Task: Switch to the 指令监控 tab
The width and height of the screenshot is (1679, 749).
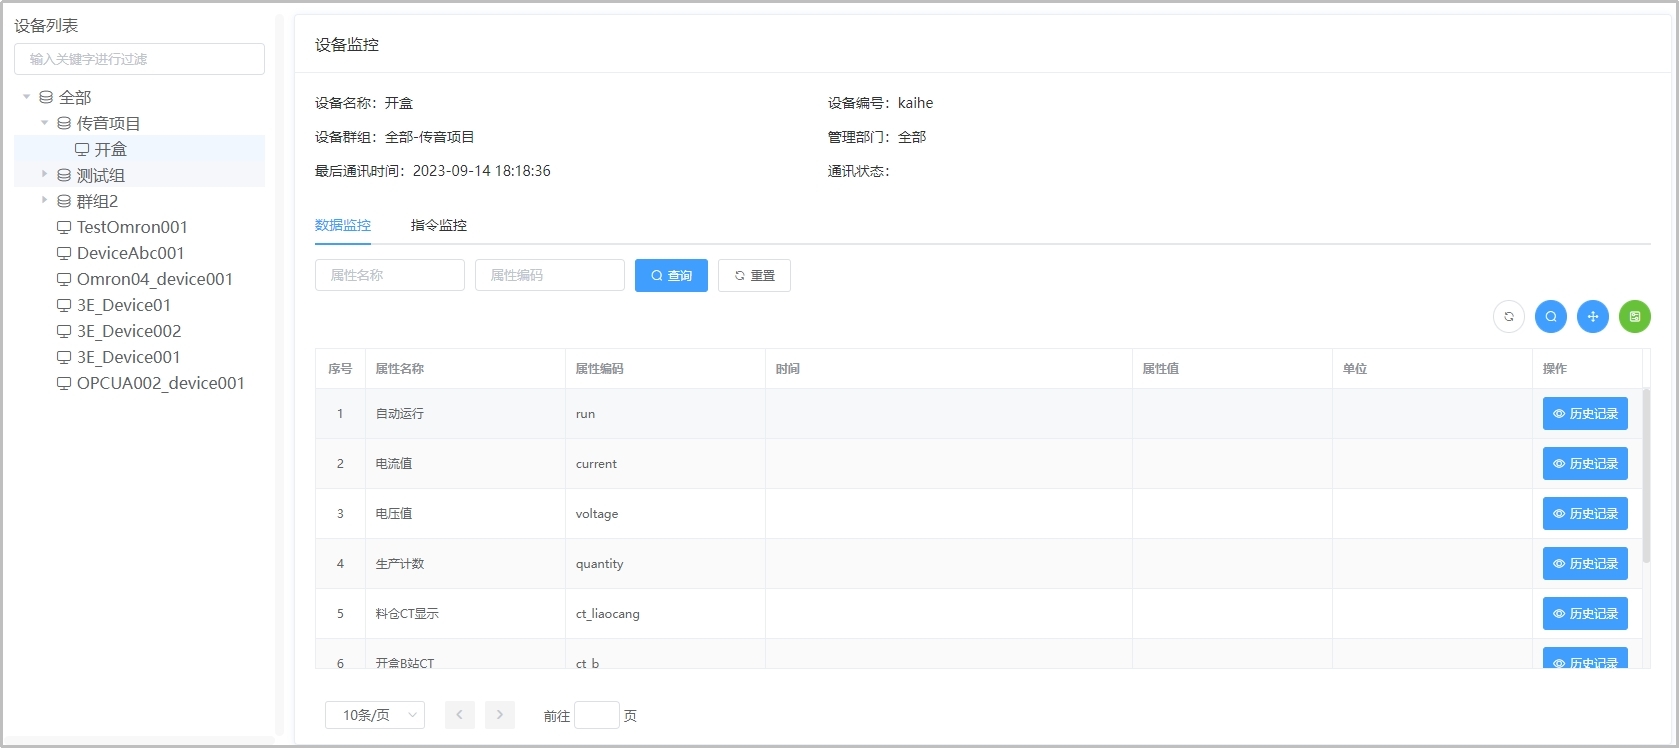Action: 438,225
